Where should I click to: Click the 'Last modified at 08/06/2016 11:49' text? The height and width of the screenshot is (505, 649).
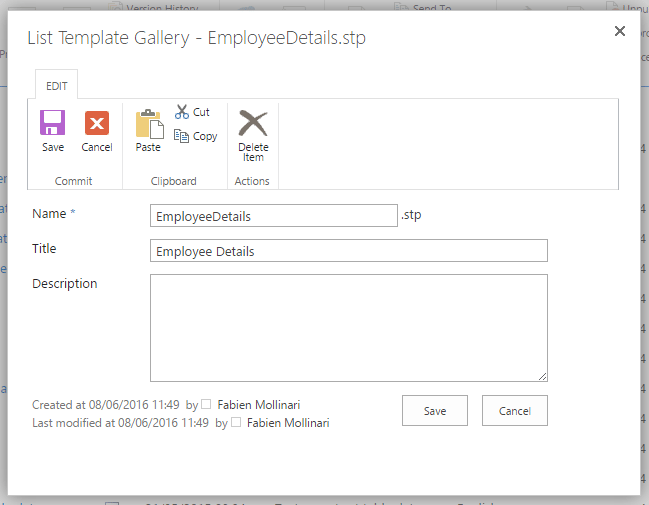click(120, 423)
